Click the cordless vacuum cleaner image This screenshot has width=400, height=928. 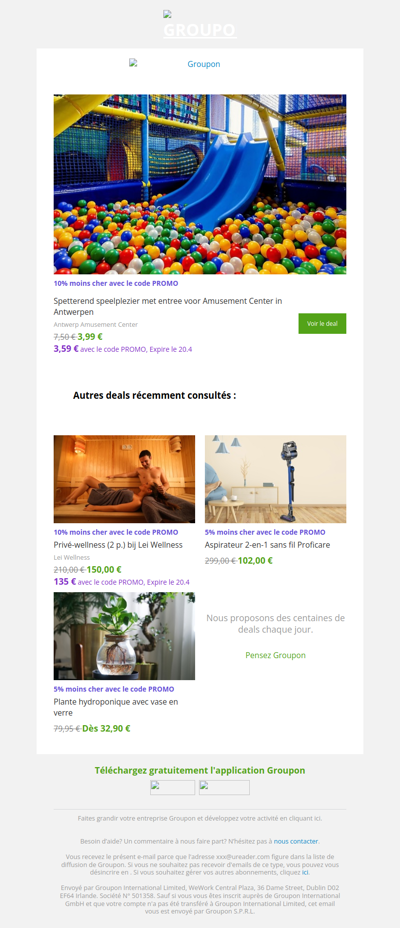tap(276, 479)
